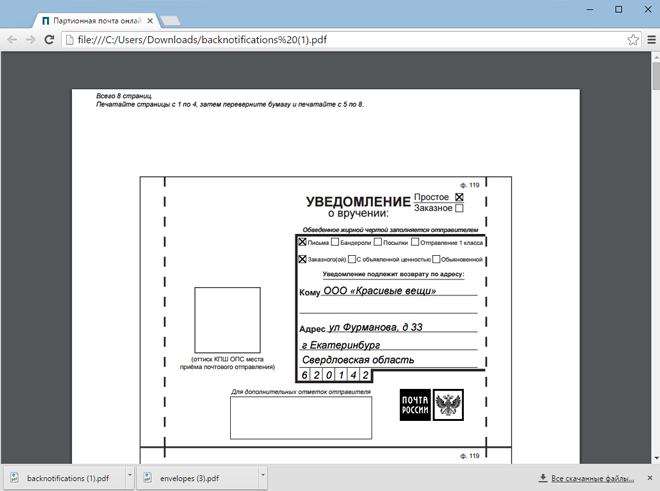
Task: Click the page icon in the address bar
Action: coord(70,40)
